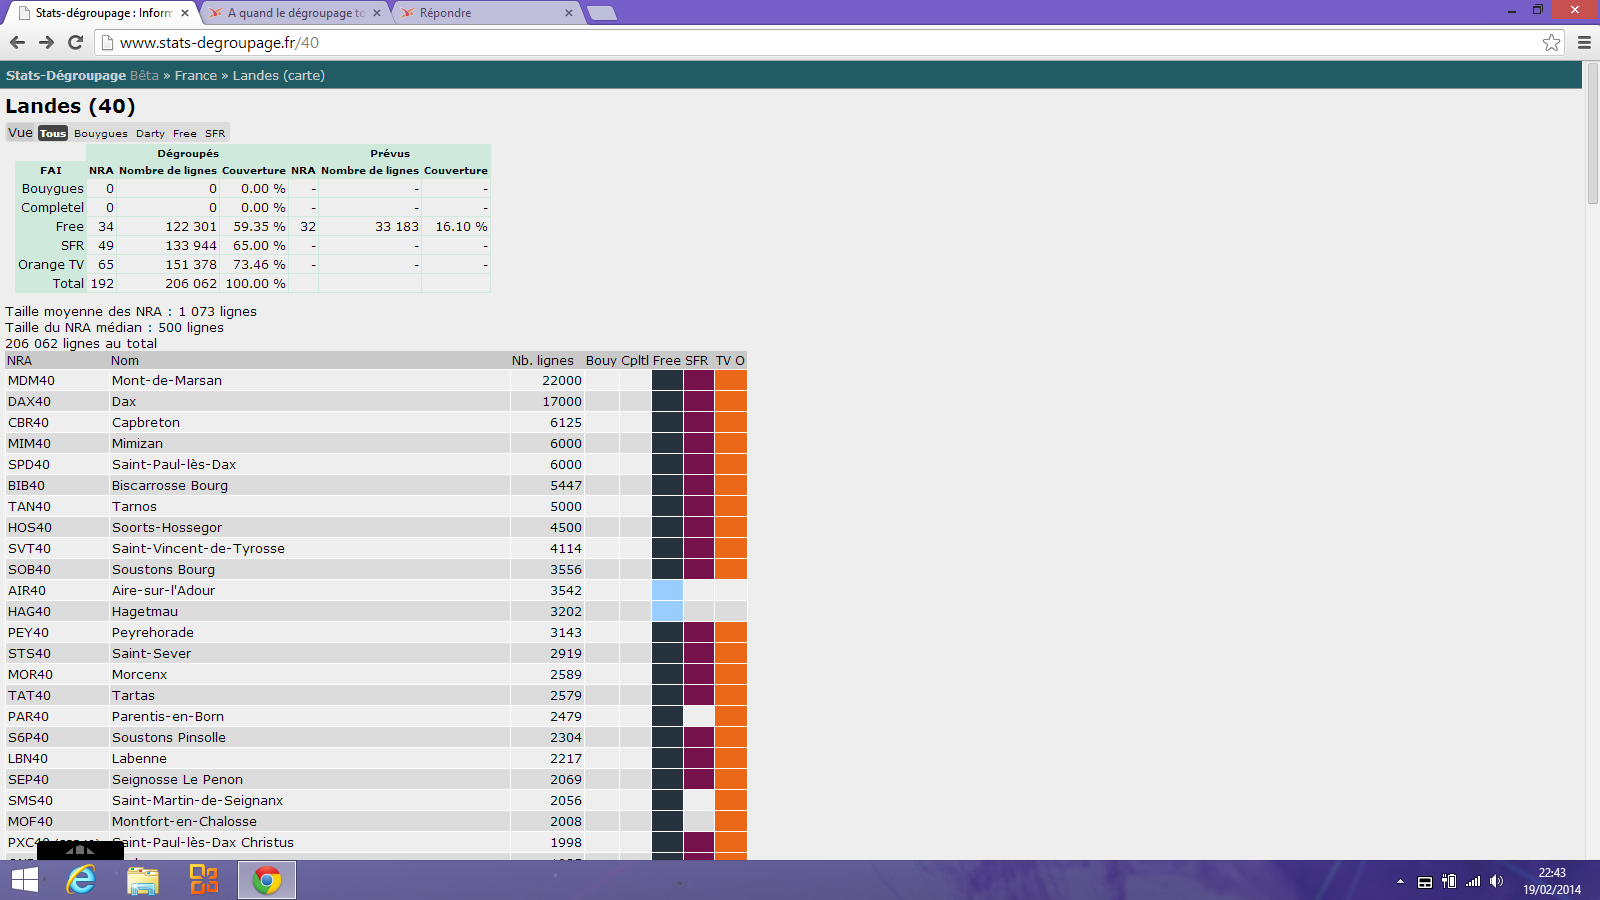This screenshot has height=900, width=1600.
Task: Filter view by Darty
Action: coord(150,133)
